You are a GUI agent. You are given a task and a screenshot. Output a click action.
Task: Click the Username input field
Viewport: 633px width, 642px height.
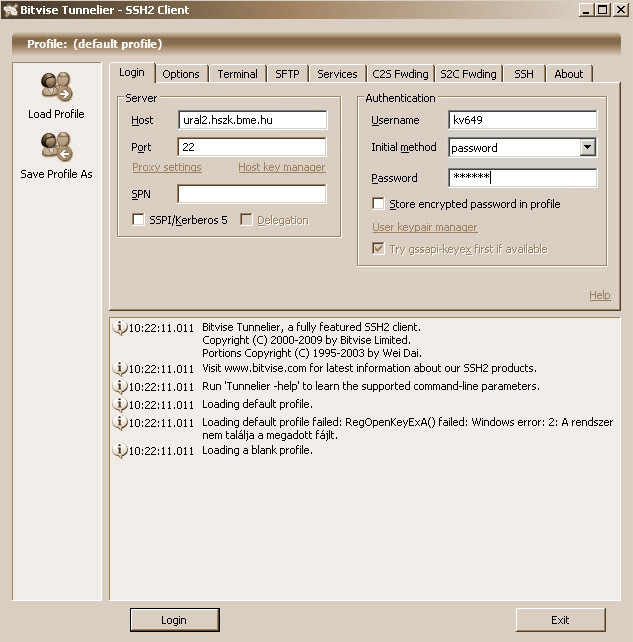[522, 120]
